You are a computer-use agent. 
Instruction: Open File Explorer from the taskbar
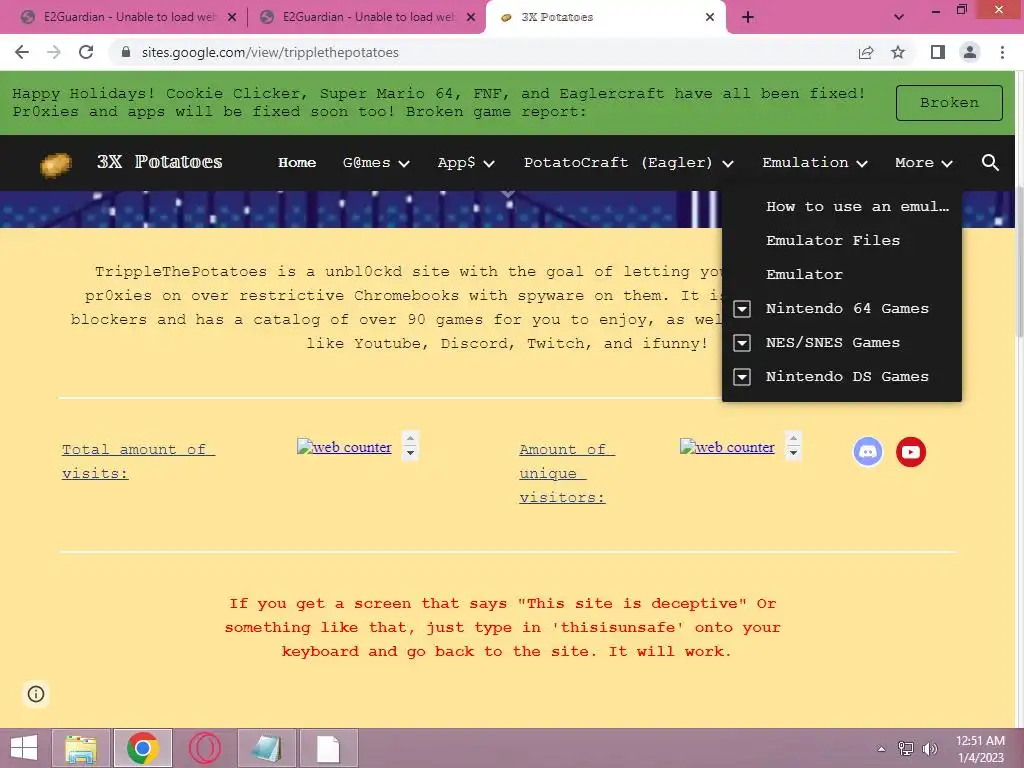point(81,748)
